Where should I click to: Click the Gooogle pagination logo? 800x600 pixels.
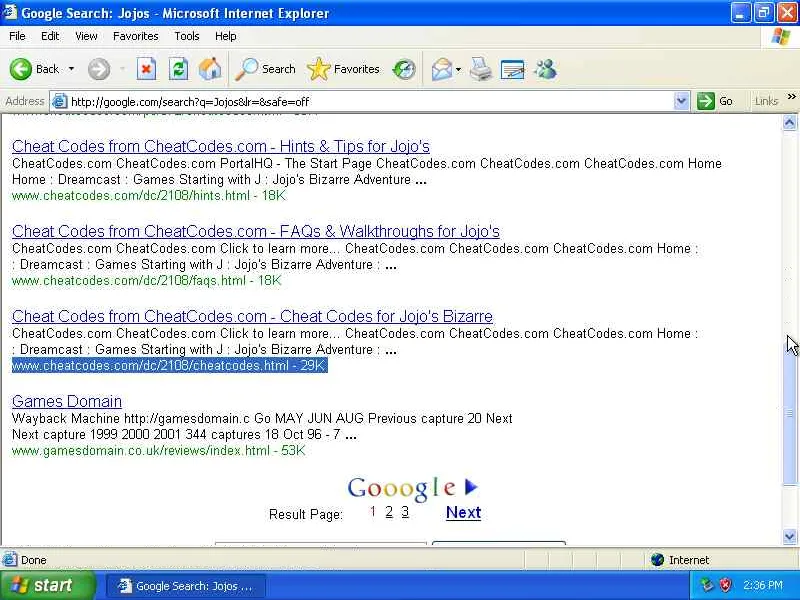401,488
